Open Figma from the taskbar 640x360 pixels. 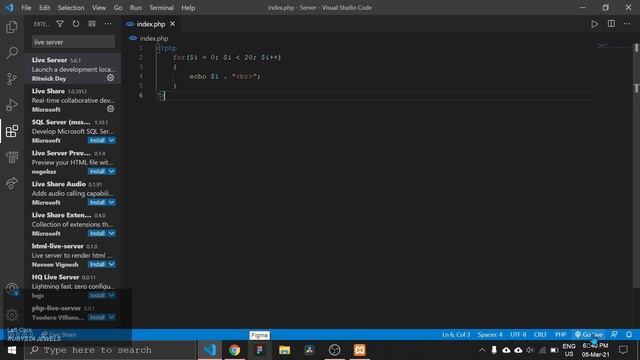click(260, 350)
